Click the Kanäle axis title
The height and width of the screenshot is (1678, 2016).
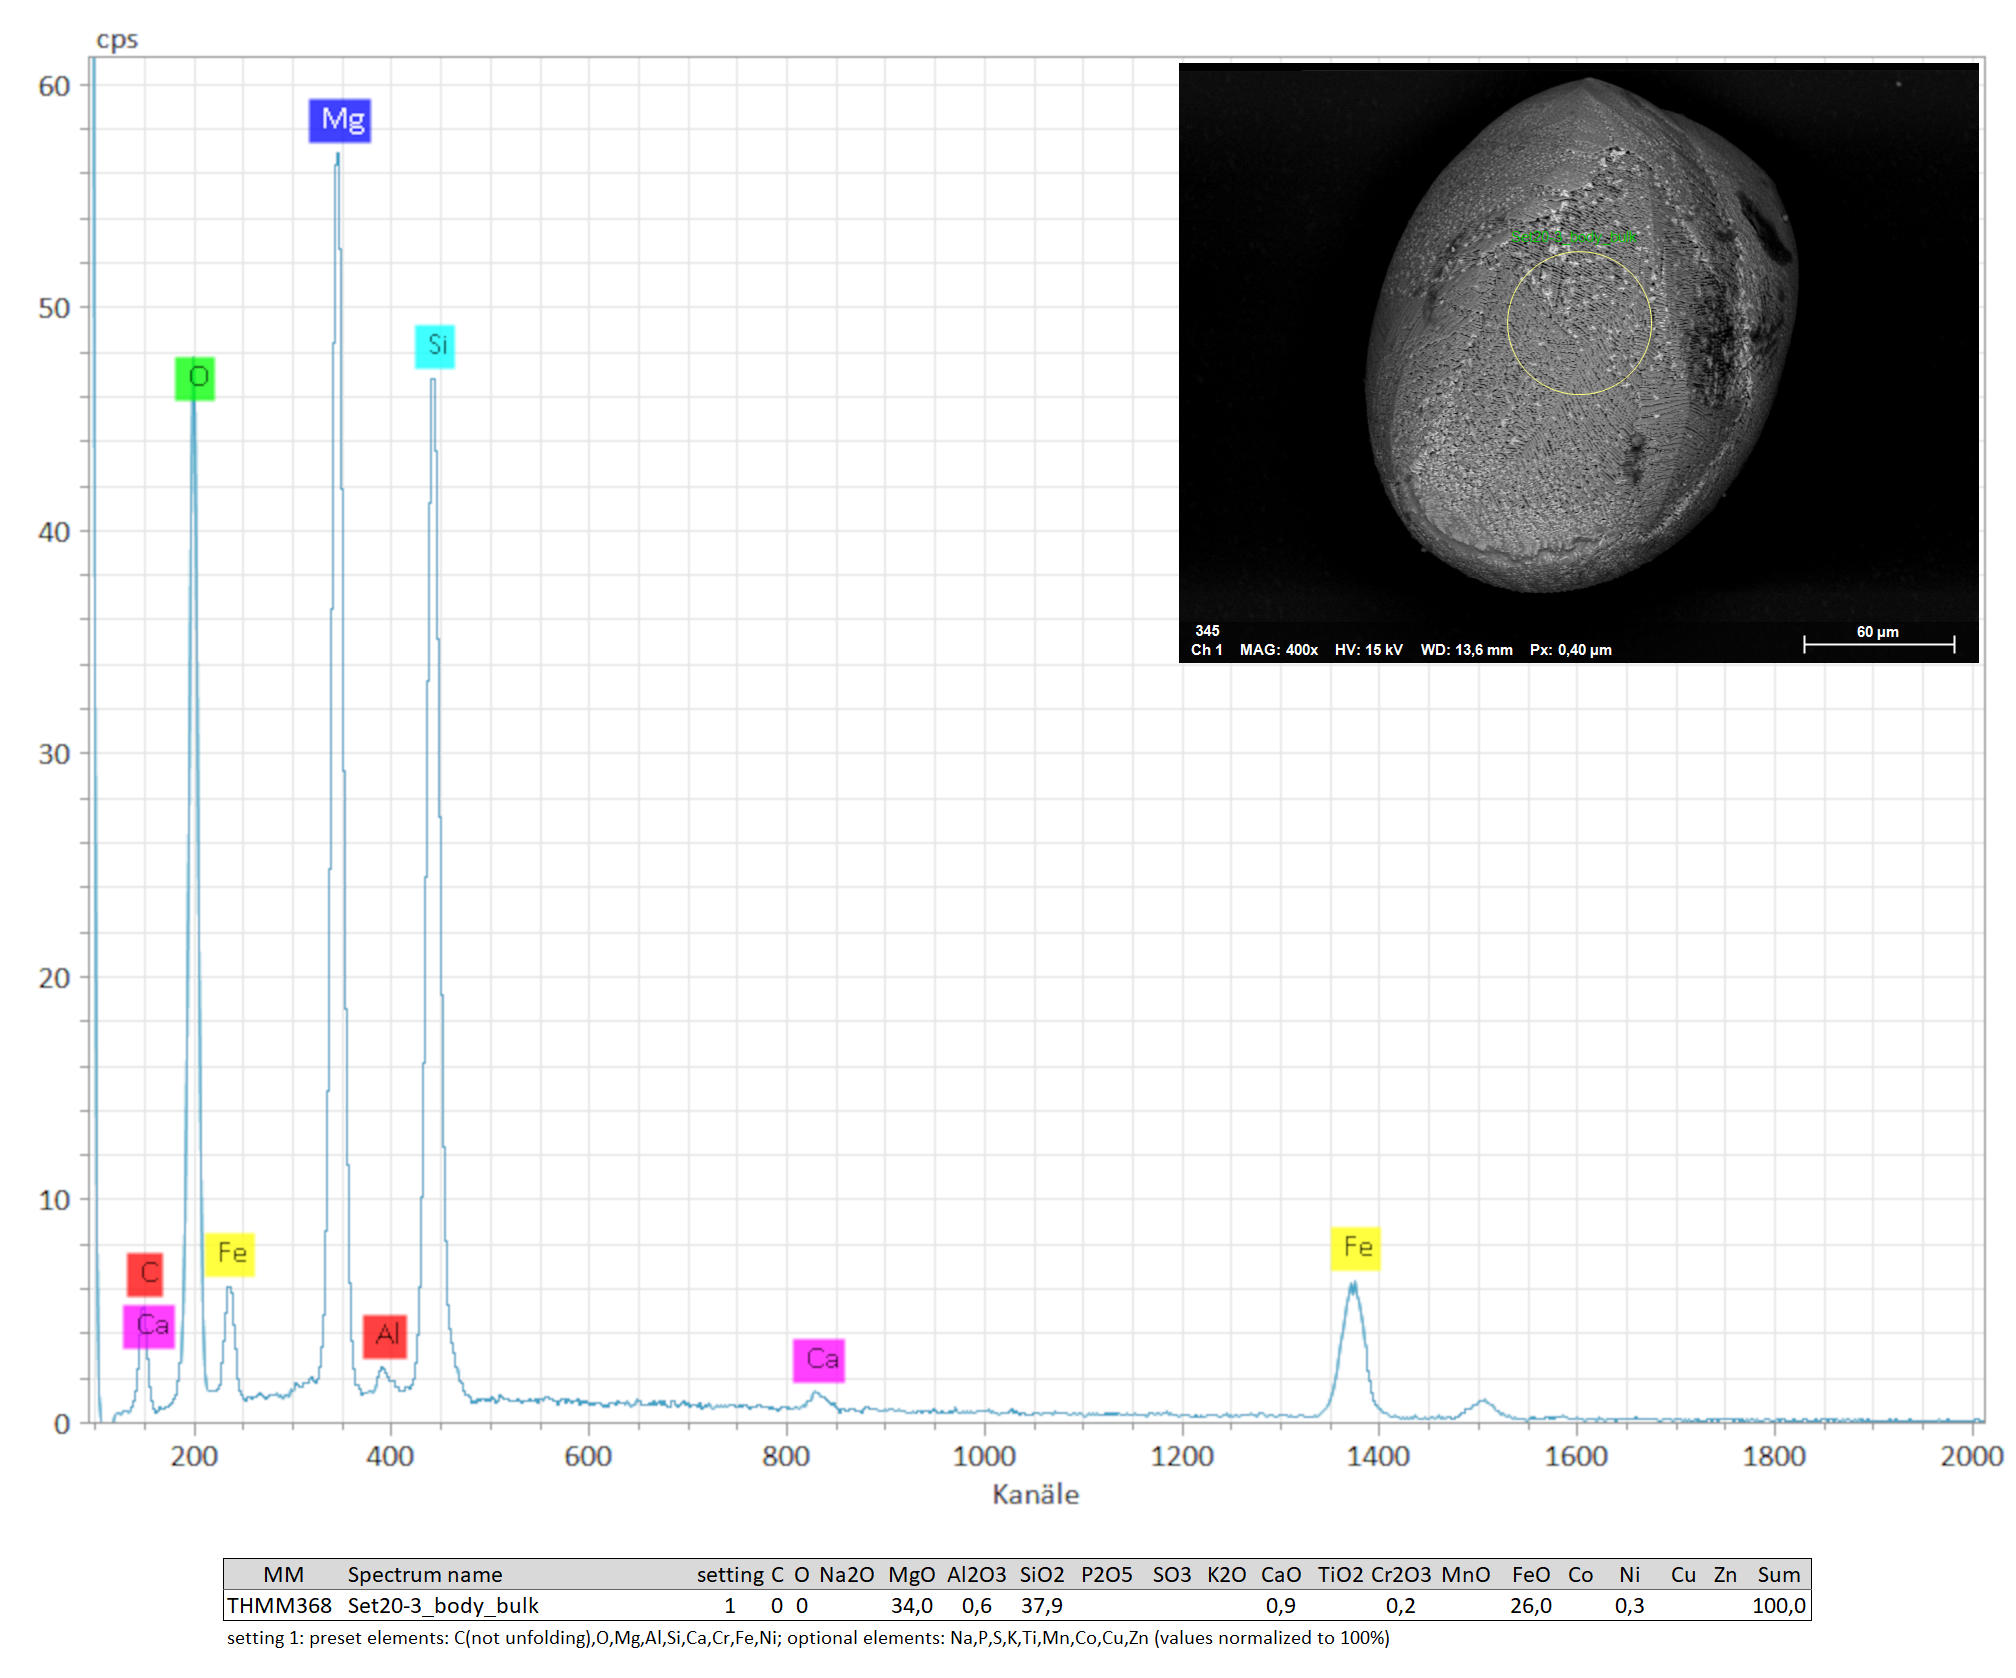(1035, 1494)
